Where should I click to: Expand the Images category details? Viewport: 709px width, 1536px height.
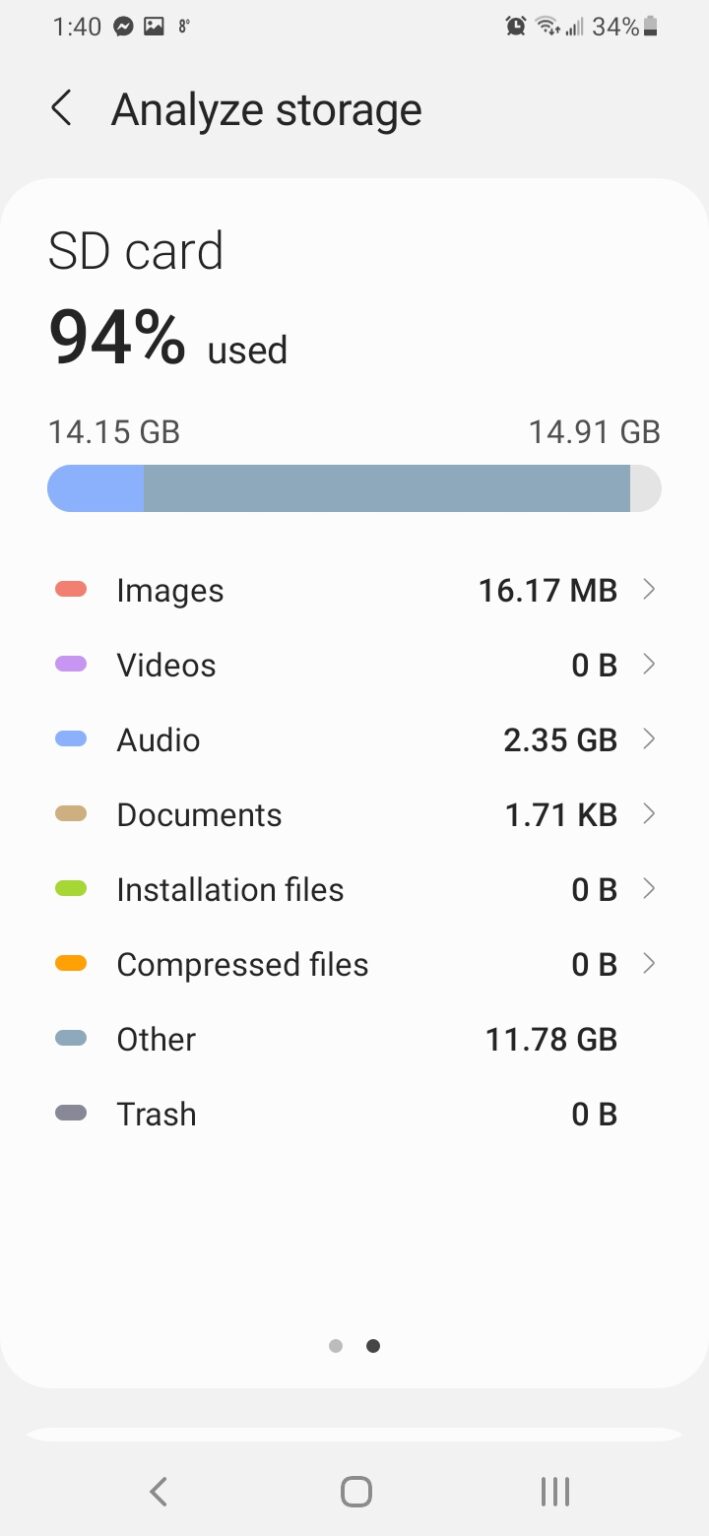(650, 590)
